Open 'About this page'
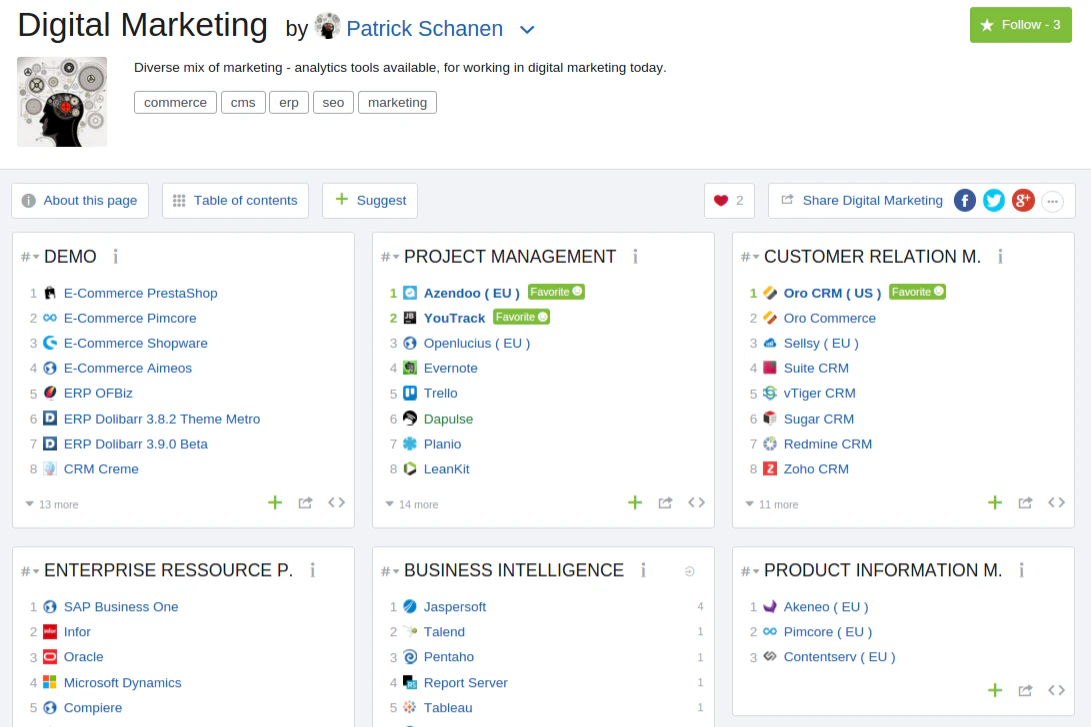This screenshot has width=1091, height=727. (x=79, y=200)
